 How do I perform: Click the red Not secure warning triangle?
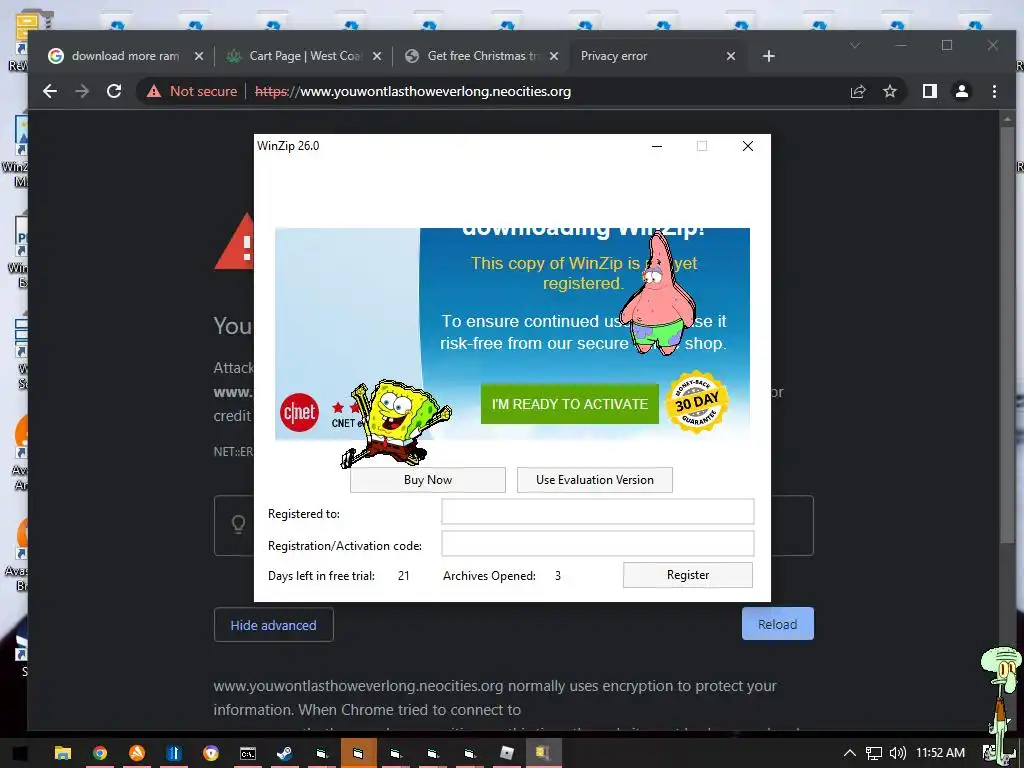154,91
